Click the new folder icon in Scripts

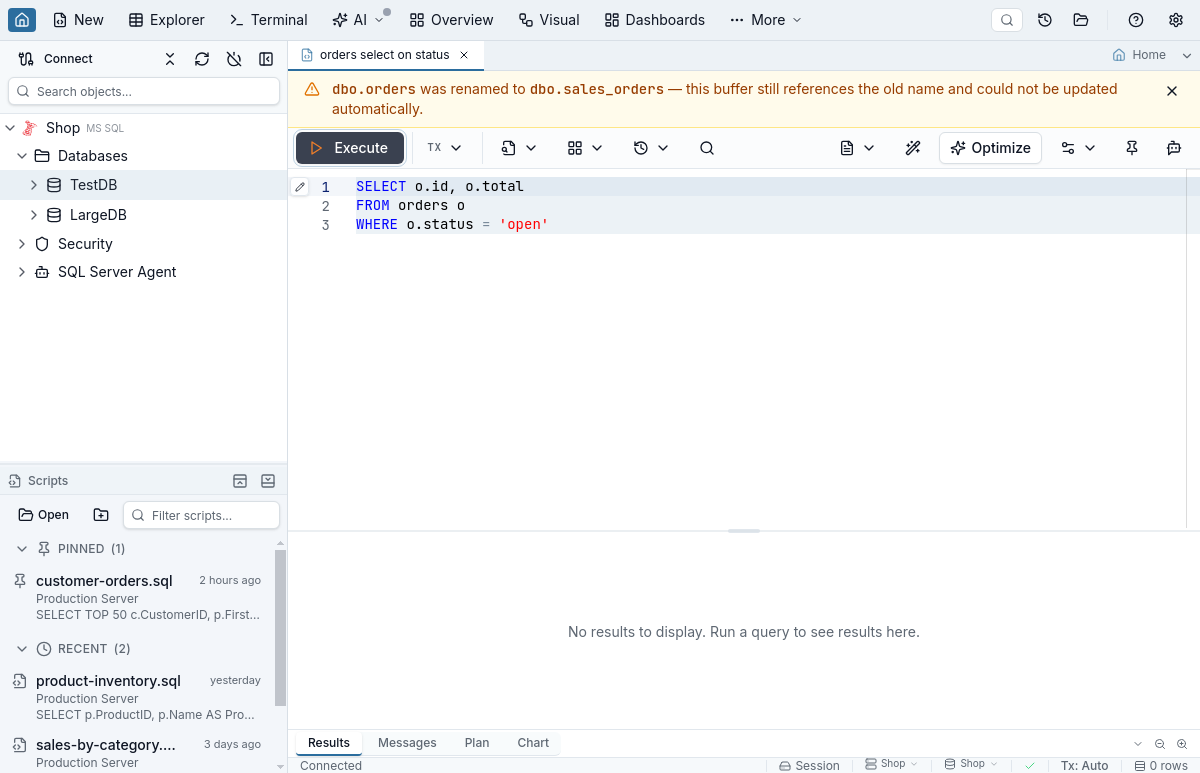pos(101,515)
